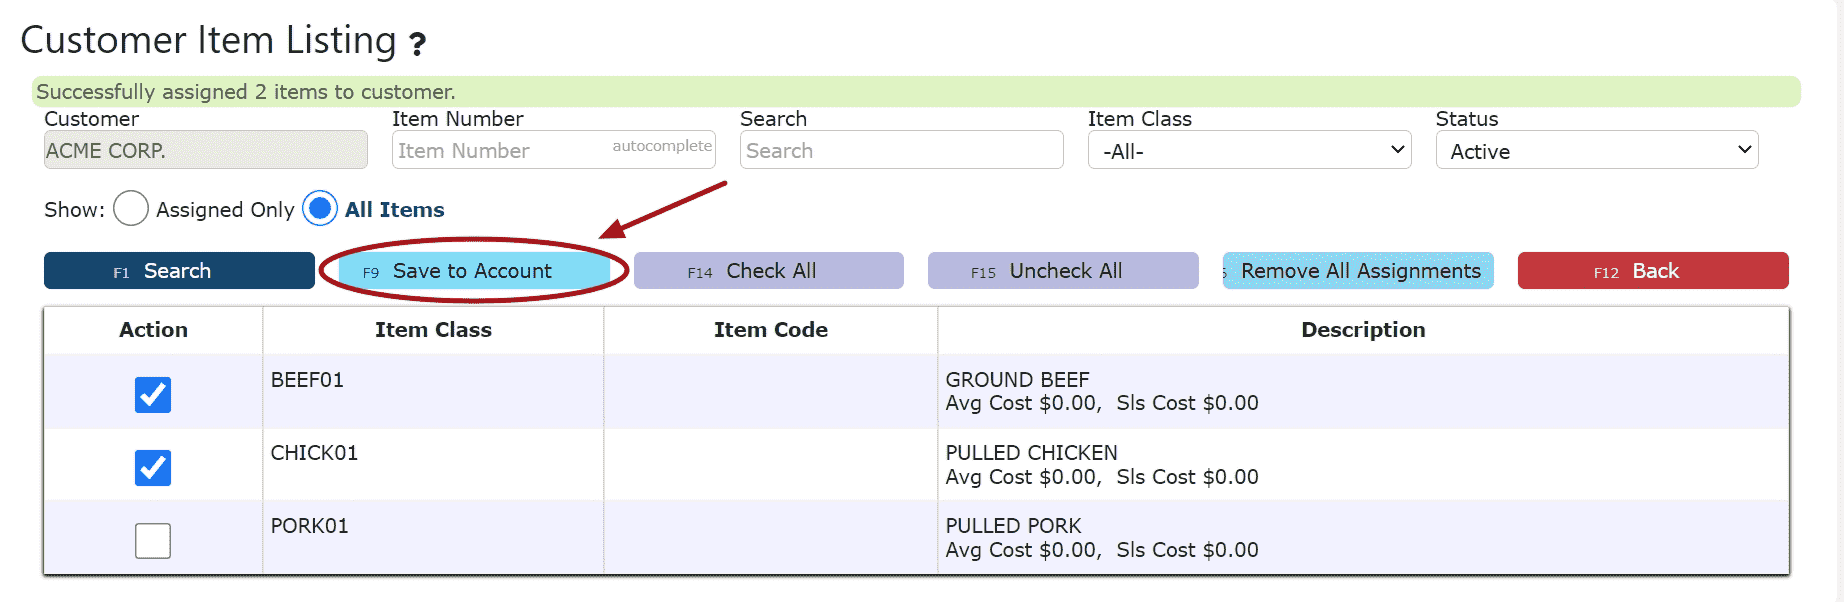1844x602 pixels.
Task: Uncheck the CHICK01 row checkbox
Action: (x=153, y=467)
